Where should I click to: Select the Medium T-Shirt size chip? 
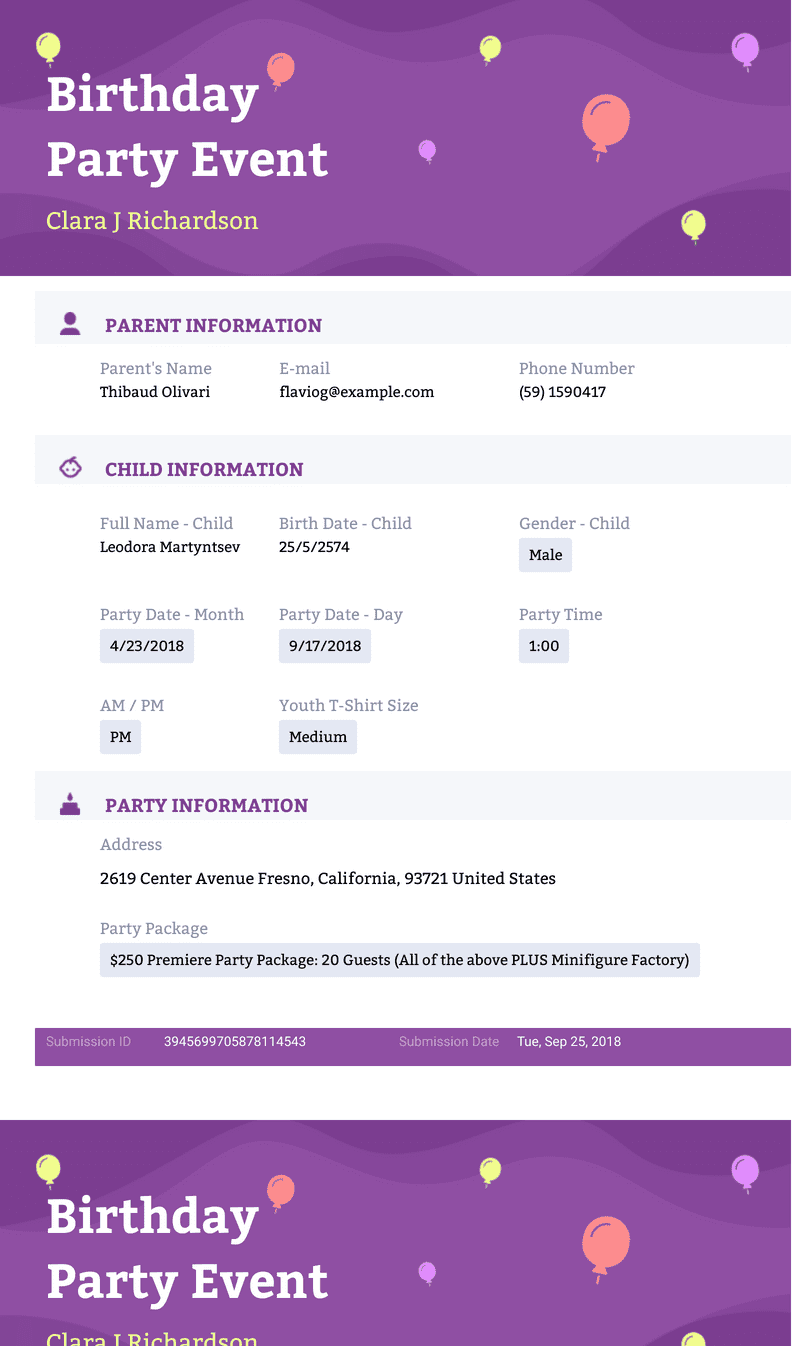point(318,737)
